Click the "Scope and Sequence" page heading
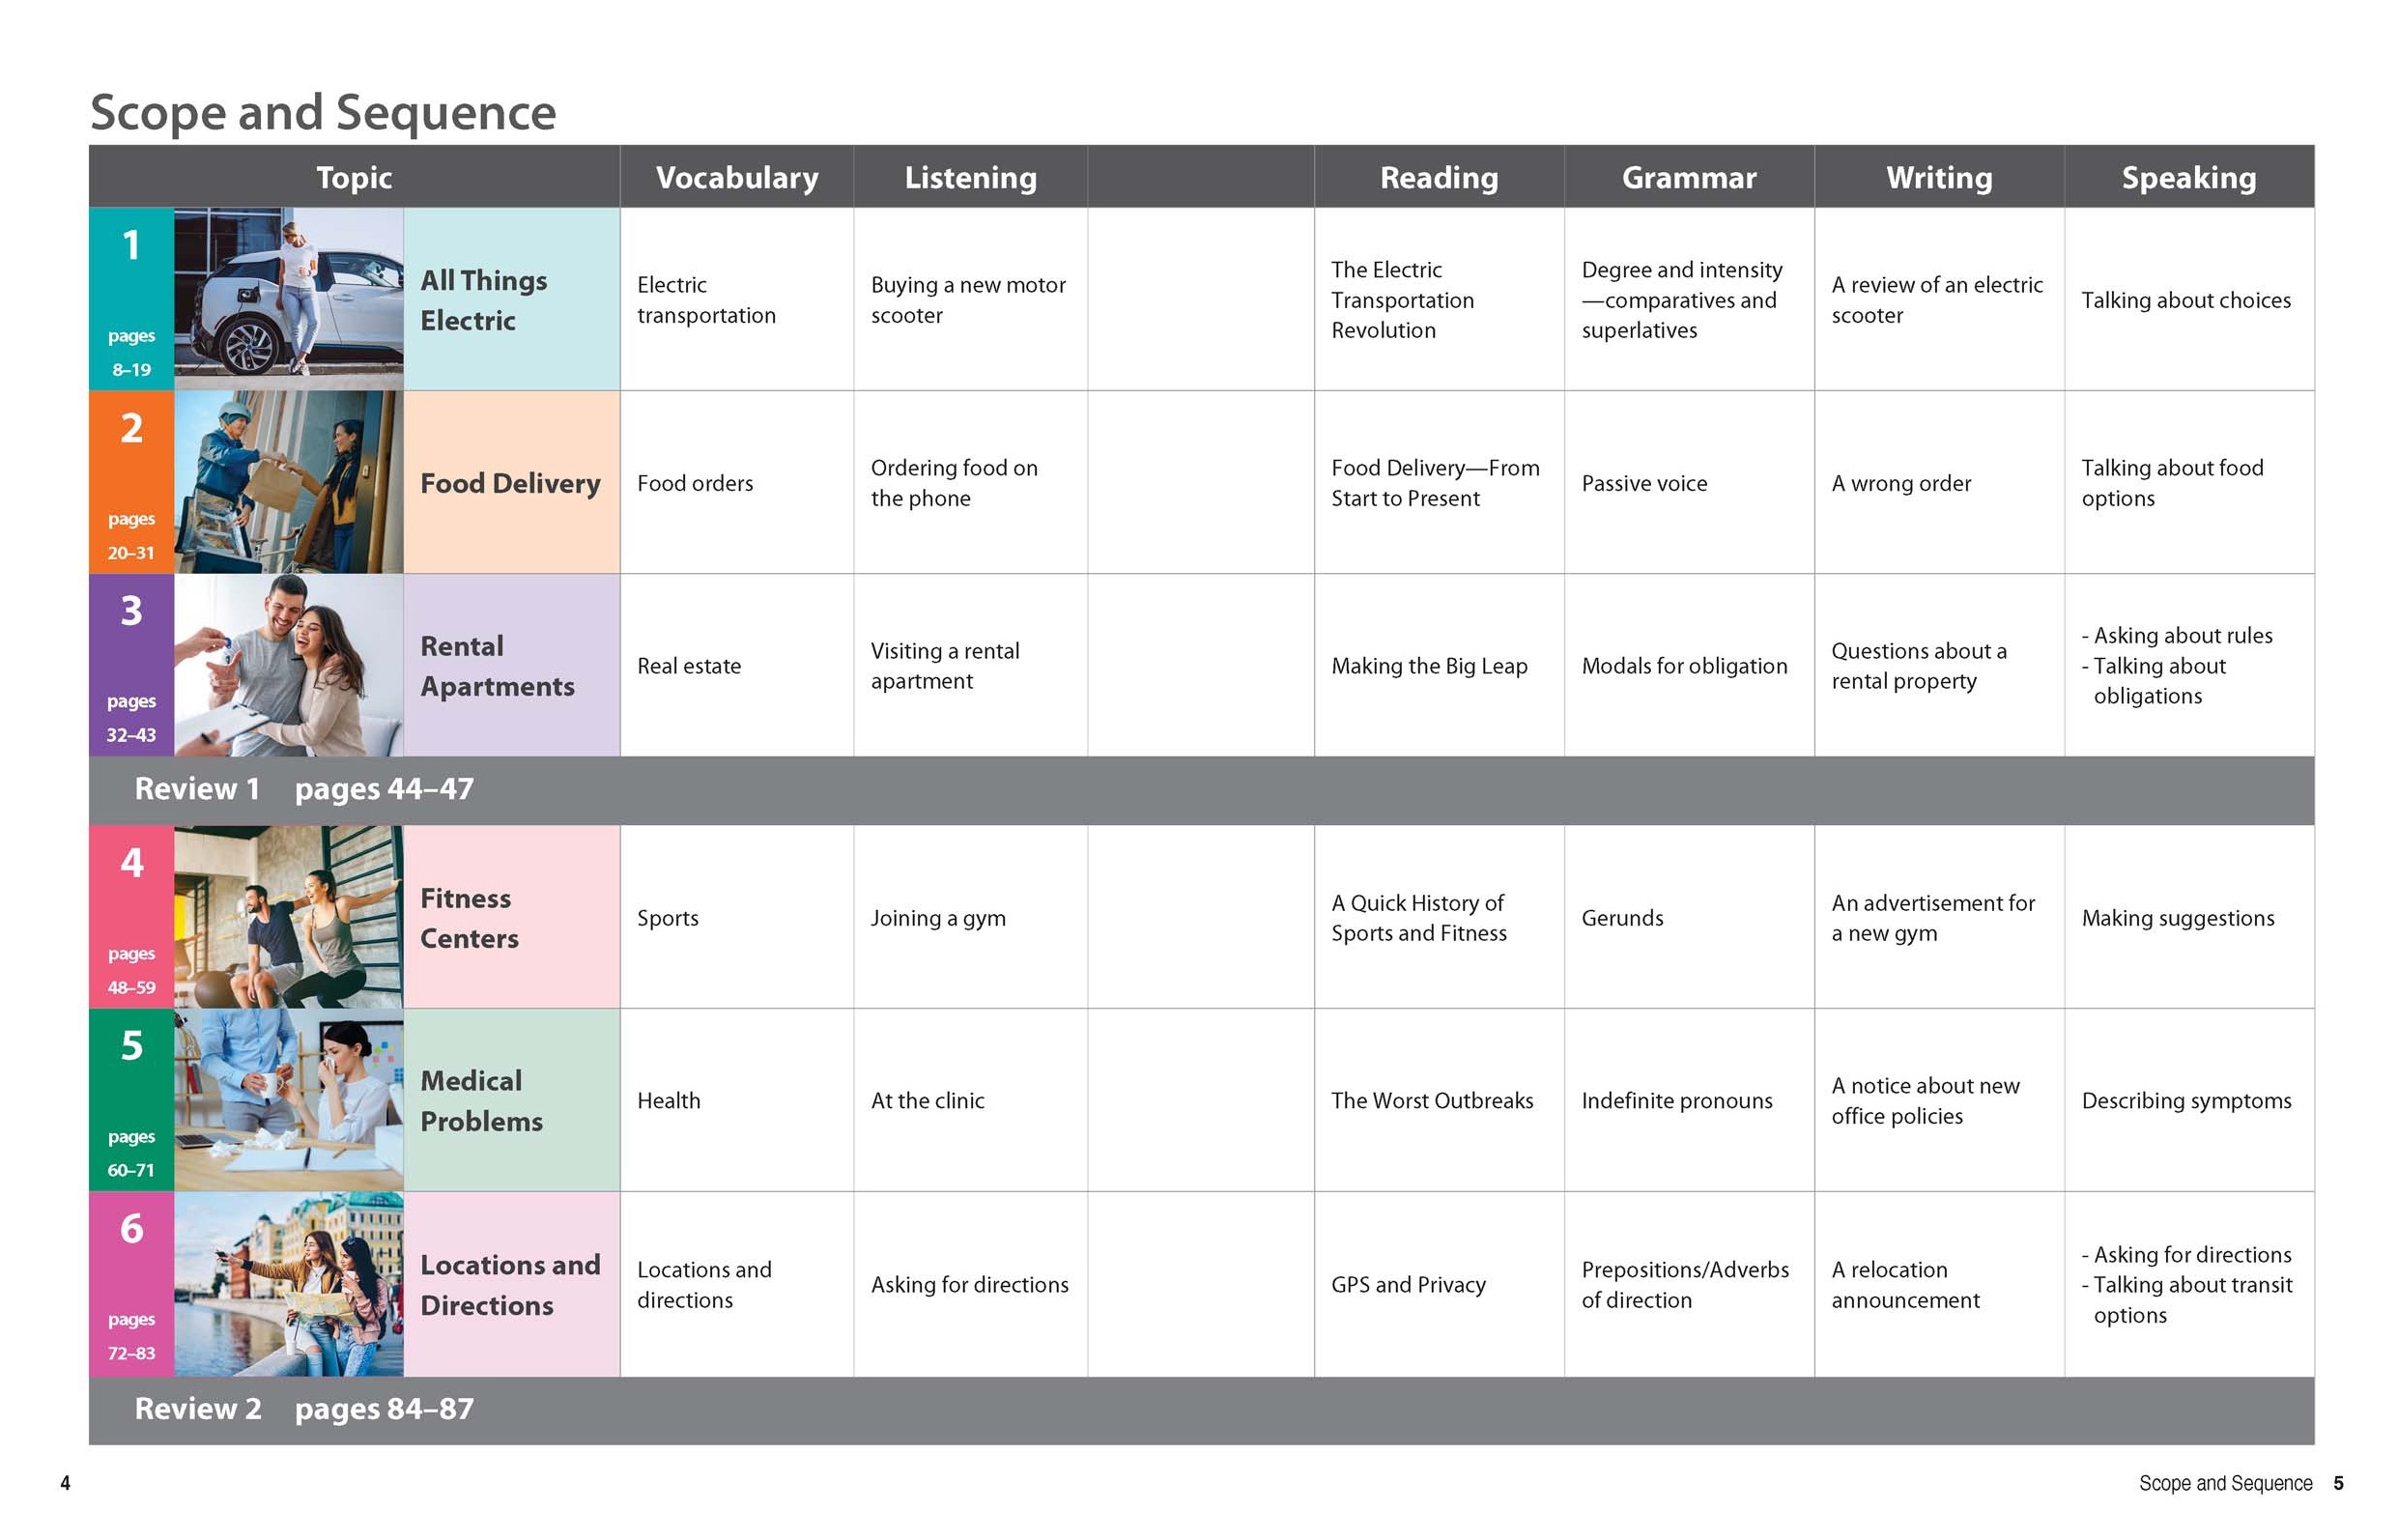The width and height of the screenshot is (2398, 1540). point(323,112)
